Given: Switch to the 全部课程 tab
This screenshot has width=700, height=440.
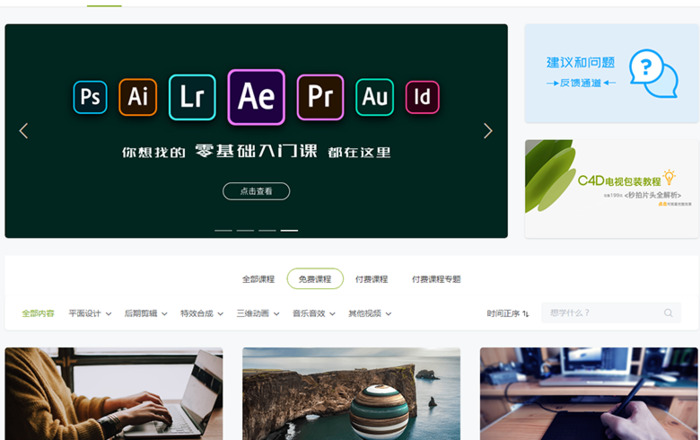Looking at the screenshot, I should tap(258, 279).
